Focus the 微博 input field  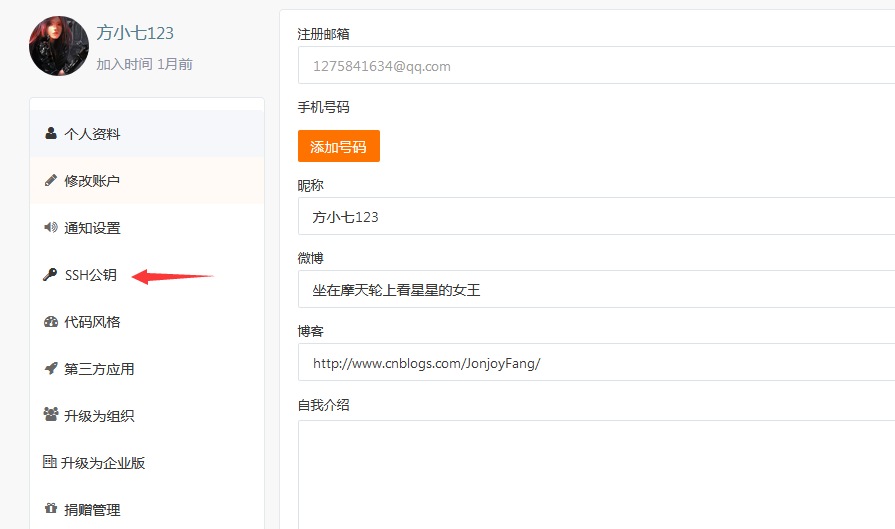596,289
